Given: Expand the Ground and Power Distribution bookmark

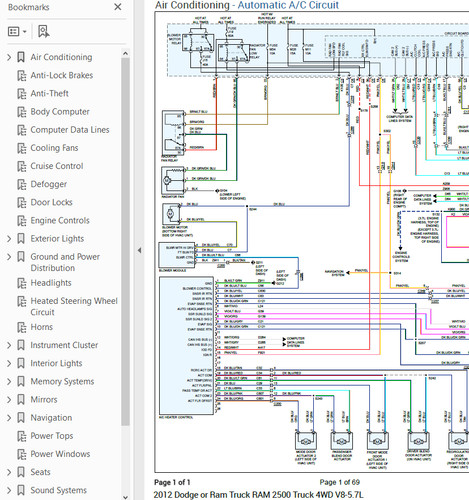Looking at the screenshot, I should (x=9, y=257).
